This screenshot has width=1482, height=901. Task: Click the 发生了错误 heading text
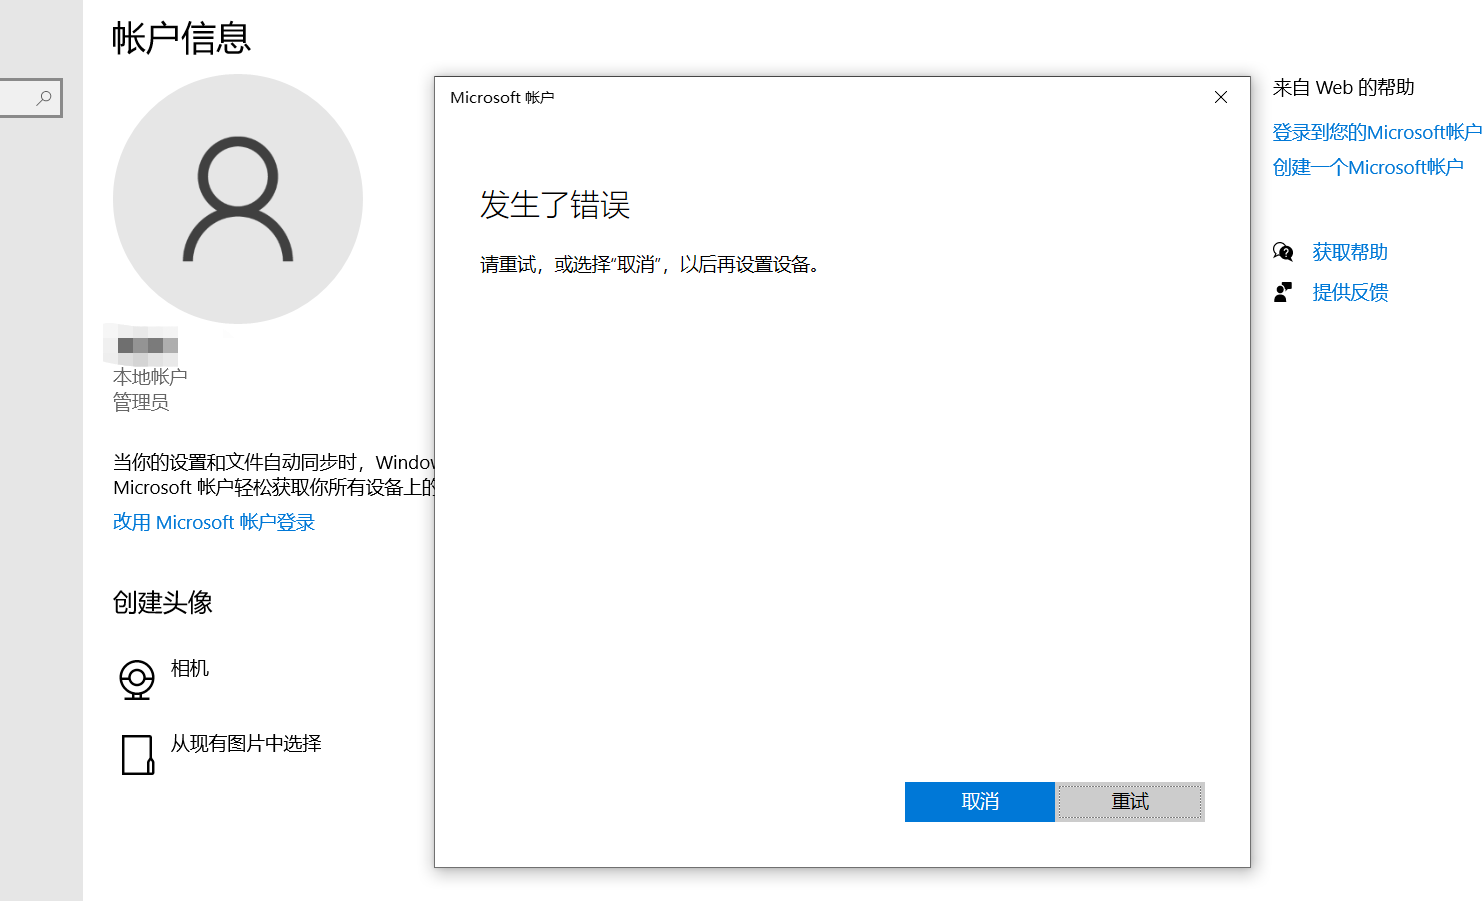555,205
